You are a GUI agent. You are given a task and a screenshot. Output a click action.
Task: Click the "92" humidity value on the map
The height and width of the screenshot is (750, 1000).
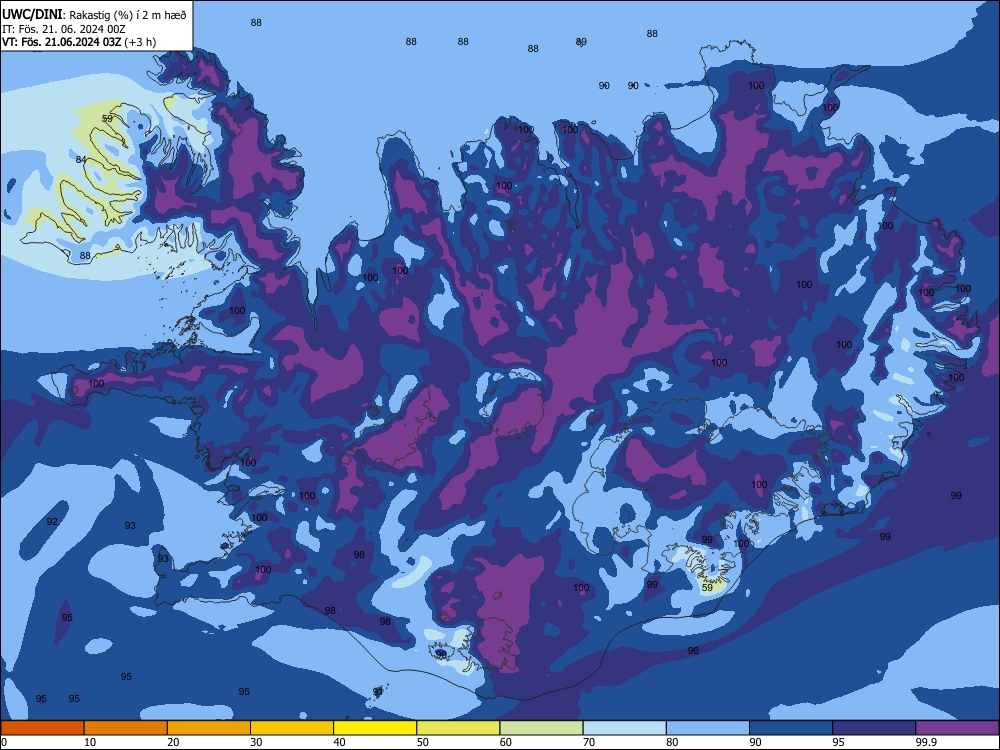[52, 522]
